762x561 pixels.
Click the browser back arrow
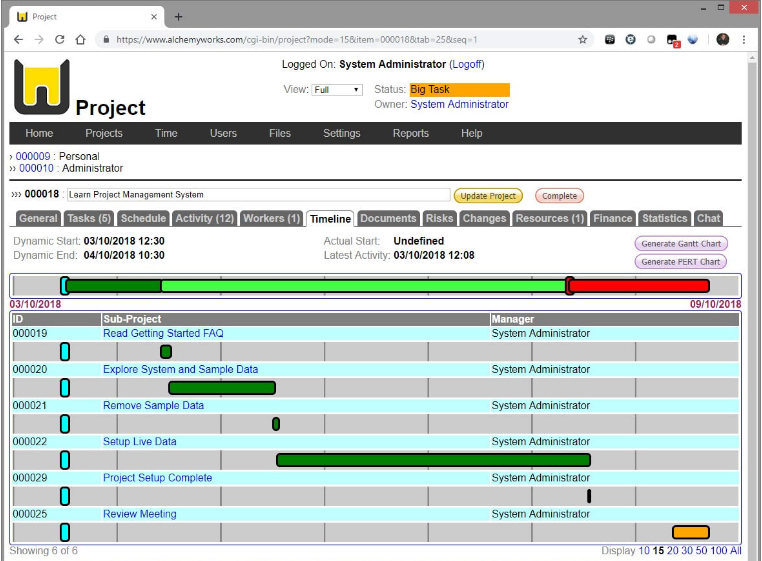[x=17, y=40]
